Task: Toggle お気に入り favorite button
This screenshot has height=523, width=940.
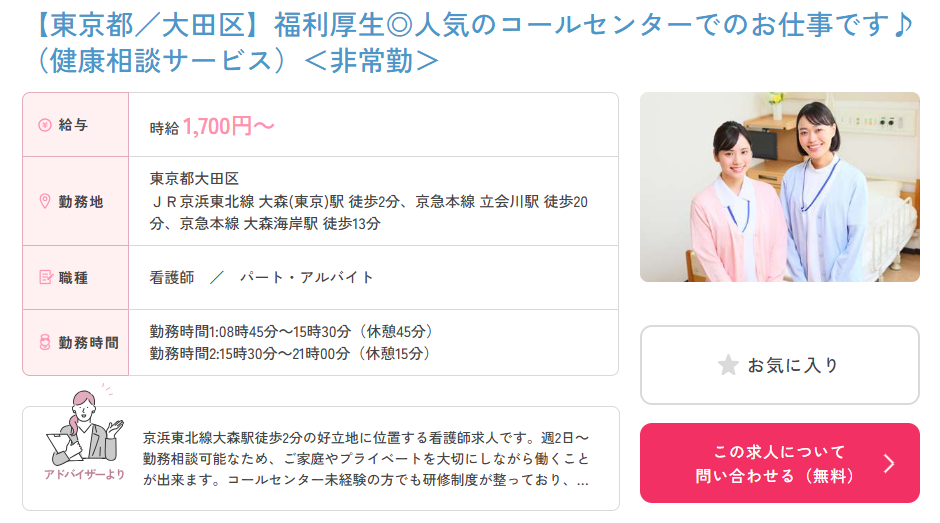Action: click(779, 365)
